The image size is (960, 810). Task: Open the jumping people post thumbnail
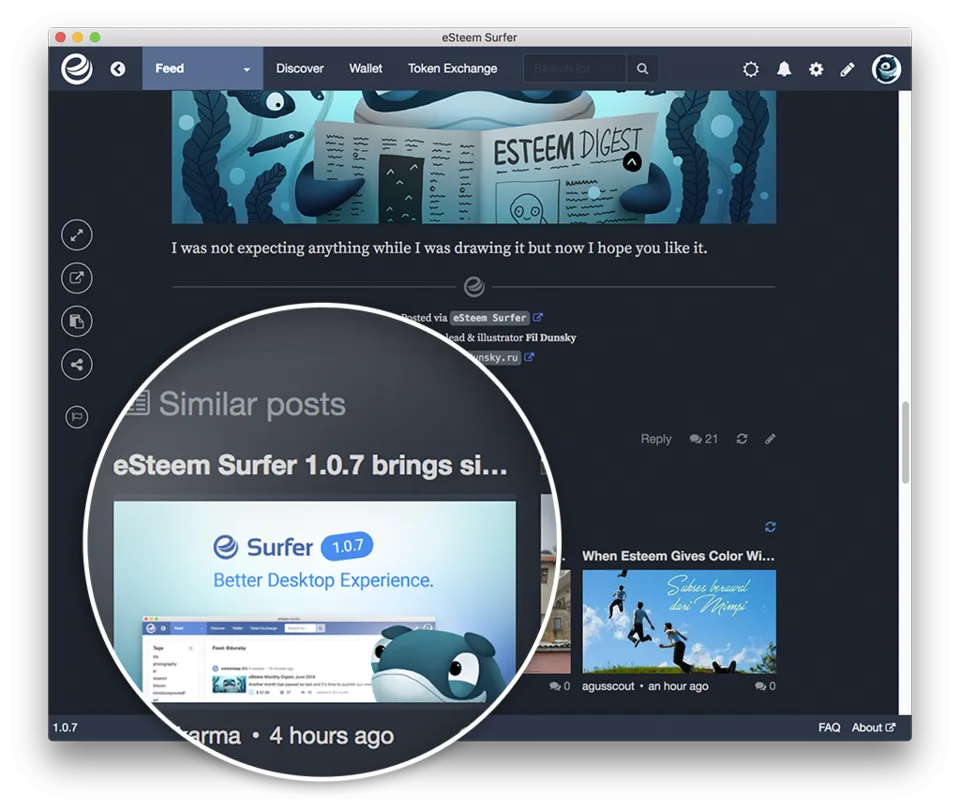click(x=679, y=621)
